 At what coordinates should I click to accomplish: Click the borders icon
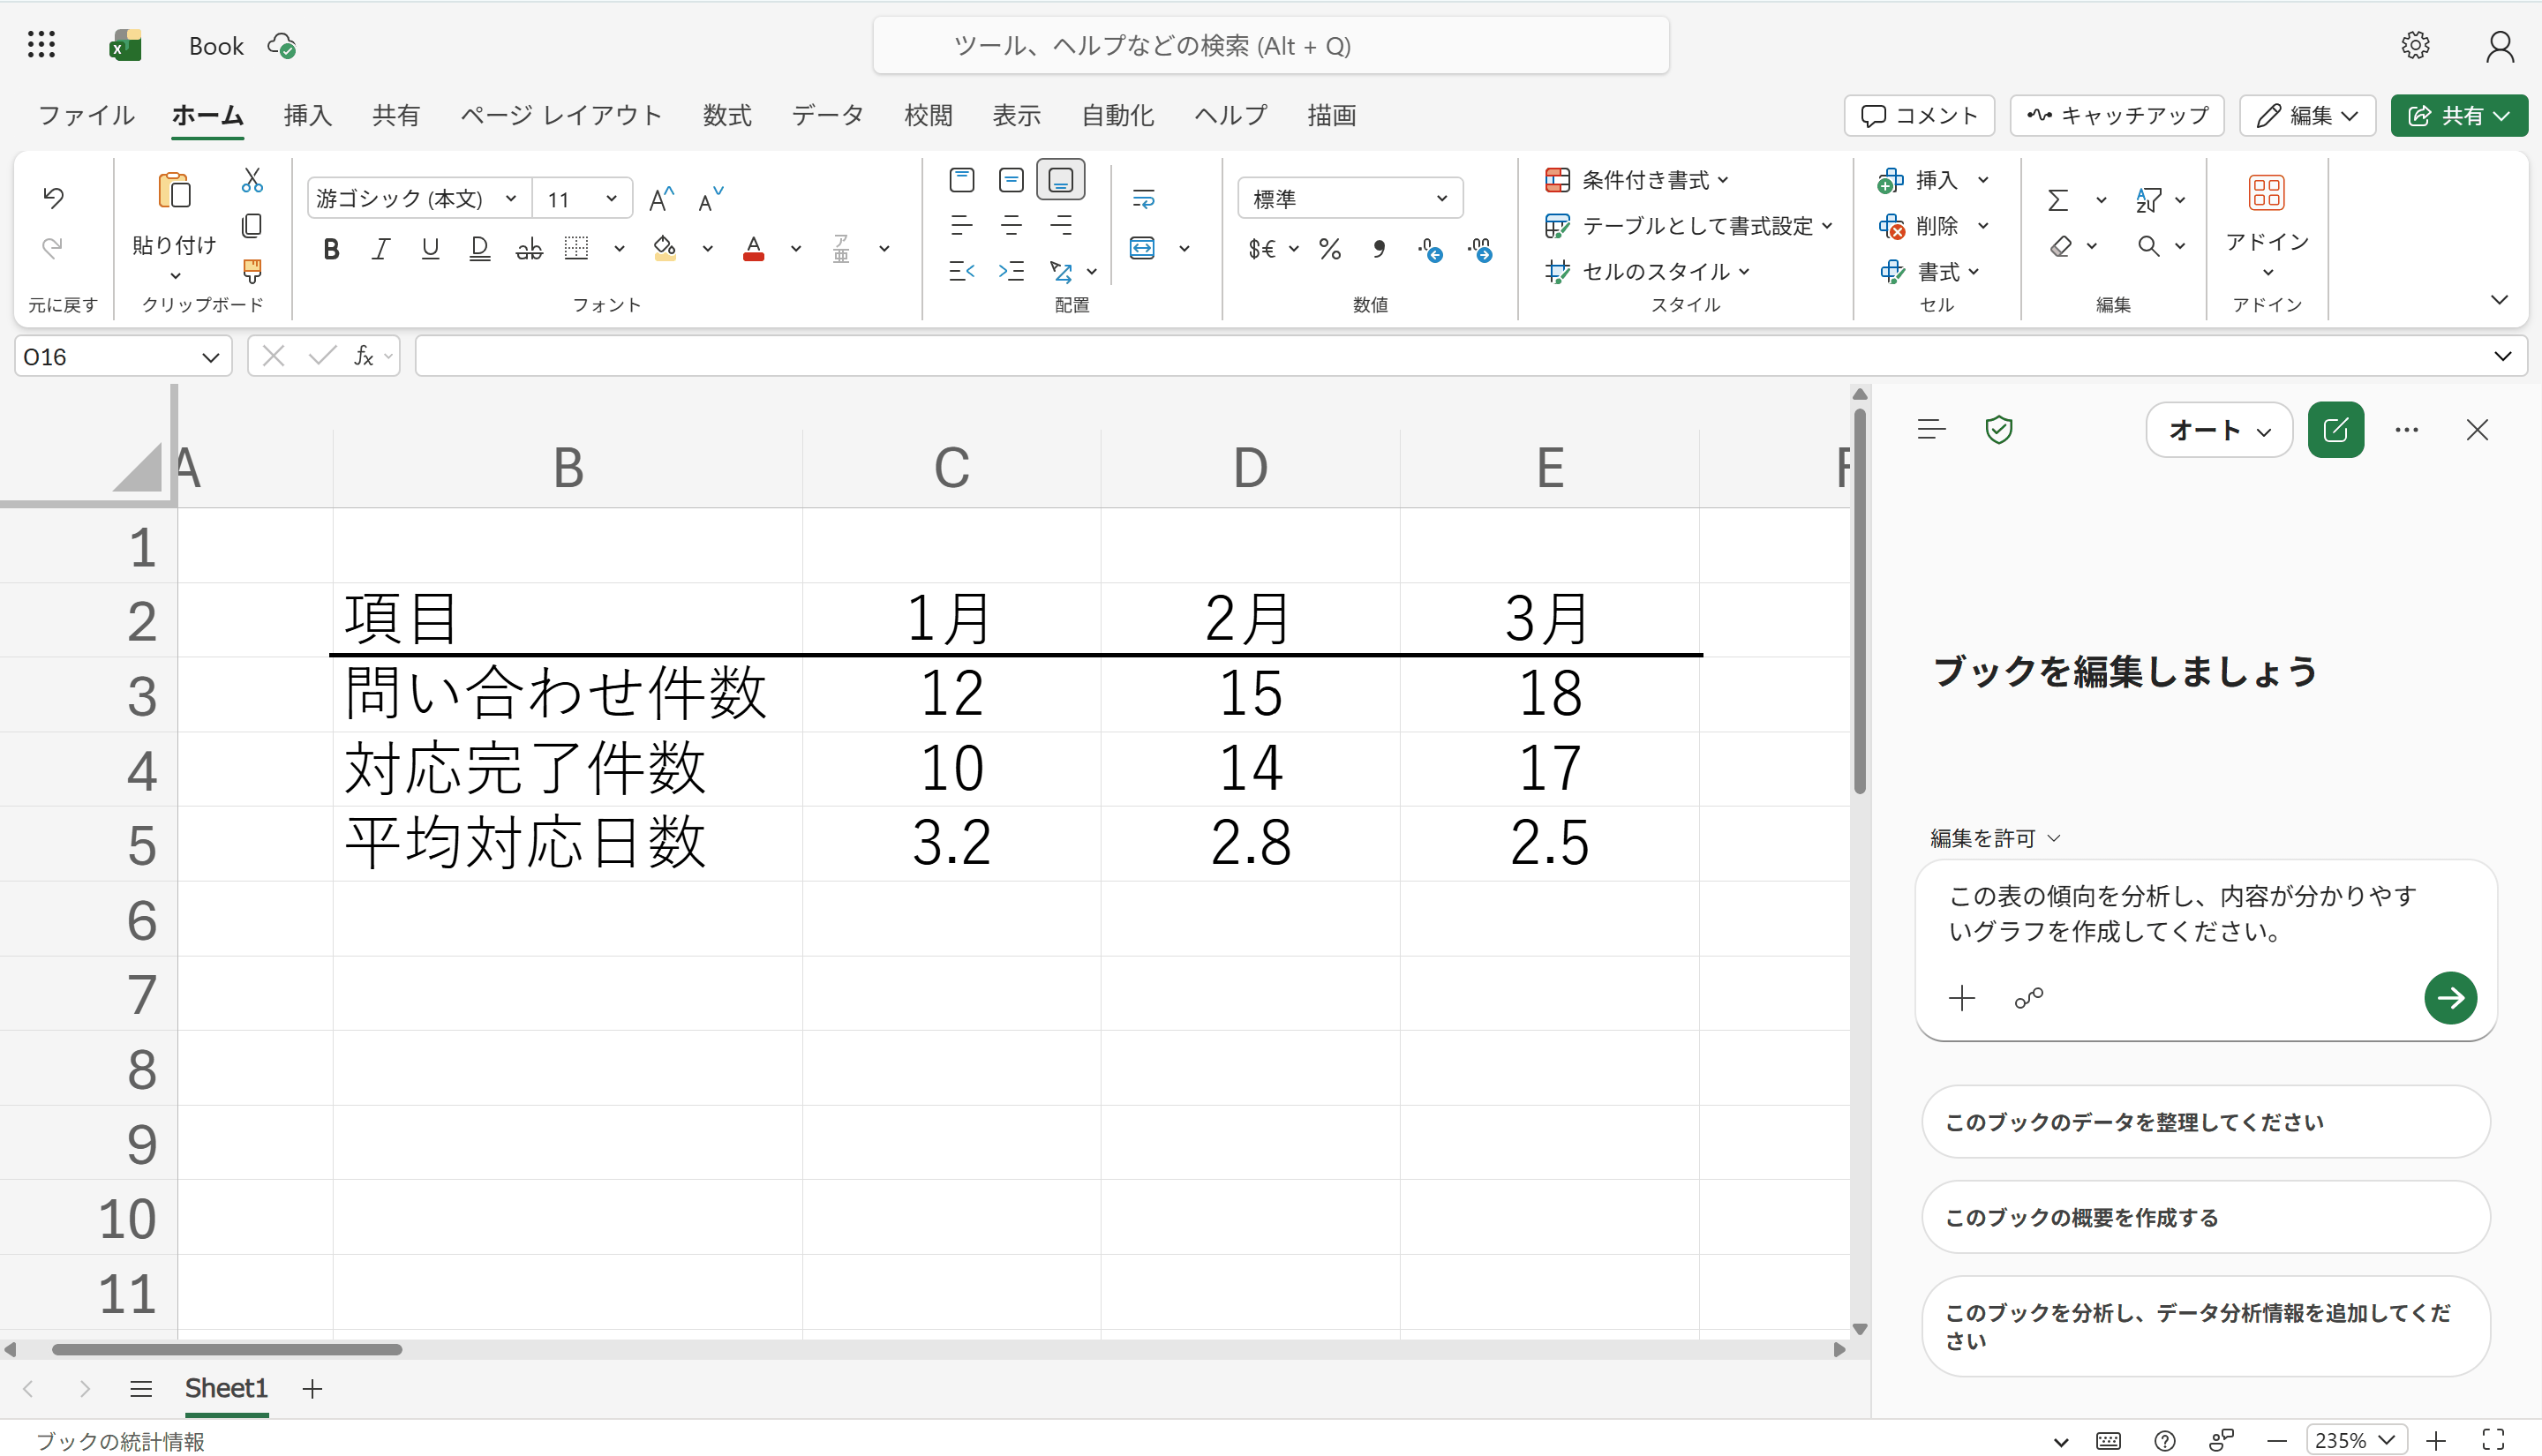(577, 248)
